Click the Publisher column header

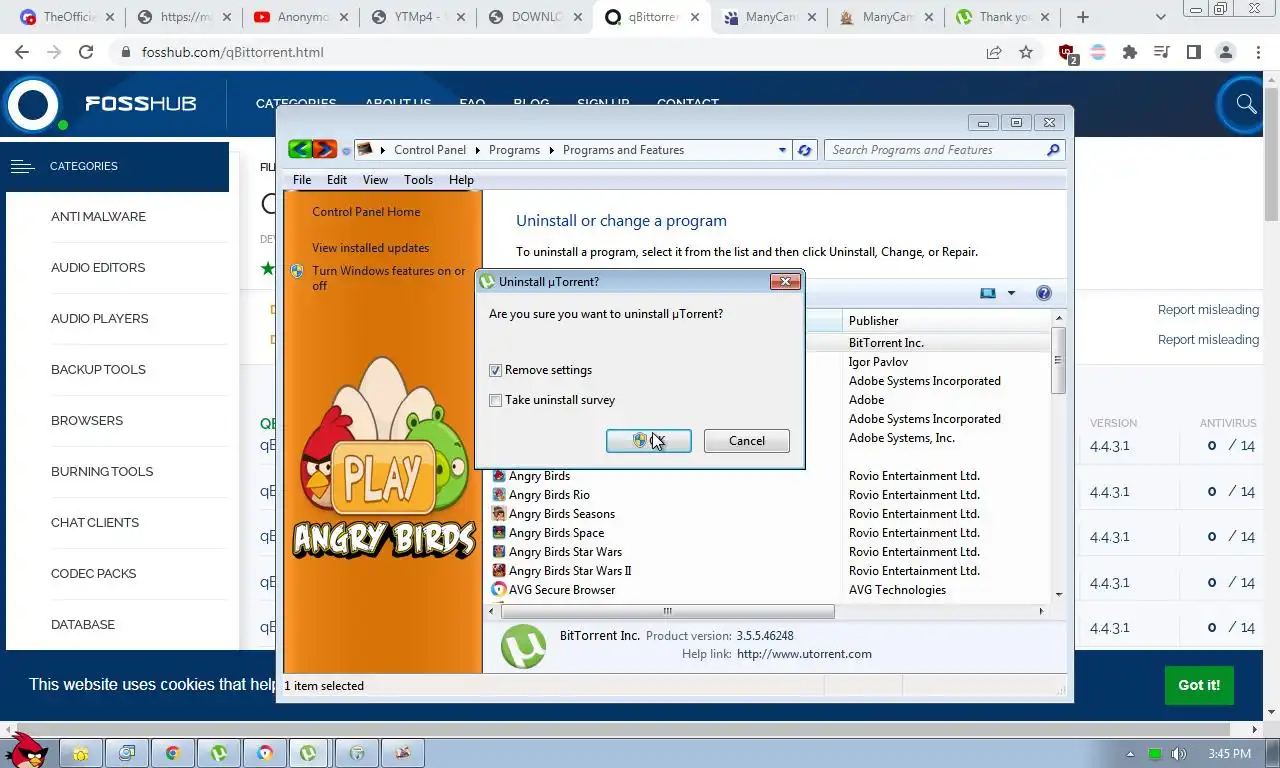[946, 321]
